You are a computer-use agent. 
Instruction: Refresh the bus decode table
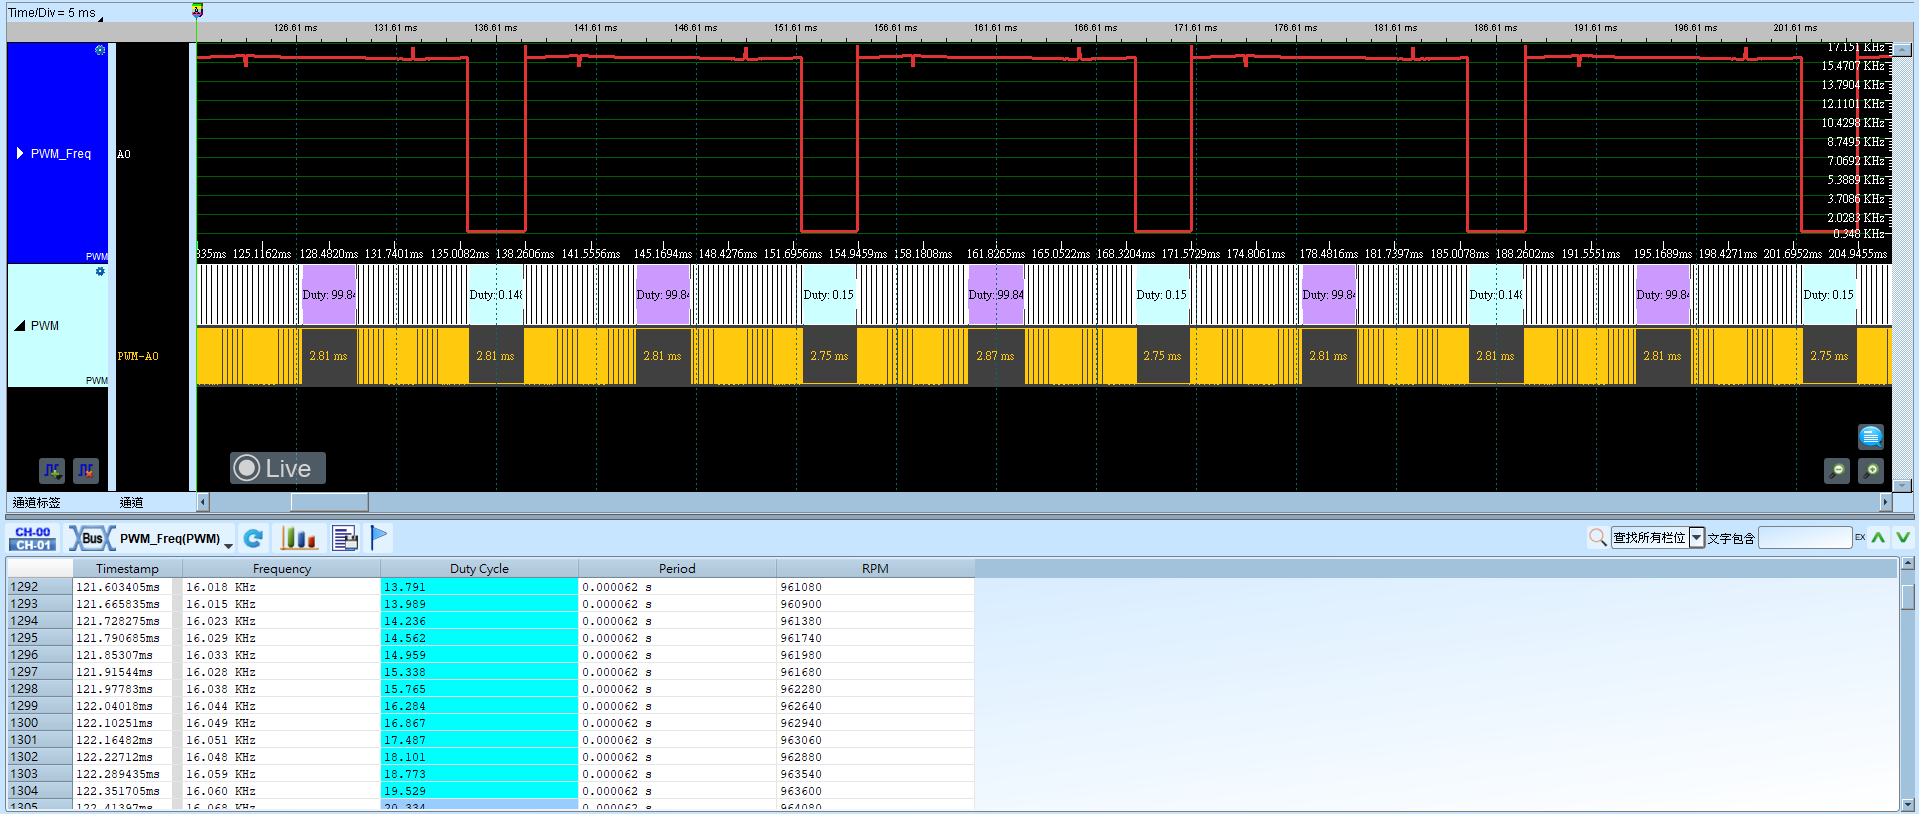(x=254, y=538)
